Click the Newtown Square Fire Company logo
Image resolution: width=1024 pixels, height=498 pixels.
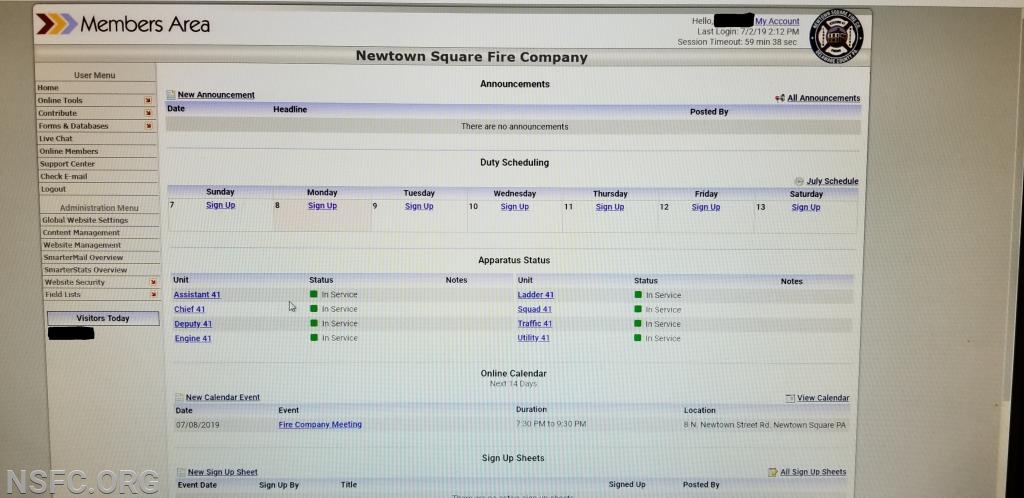836,36
